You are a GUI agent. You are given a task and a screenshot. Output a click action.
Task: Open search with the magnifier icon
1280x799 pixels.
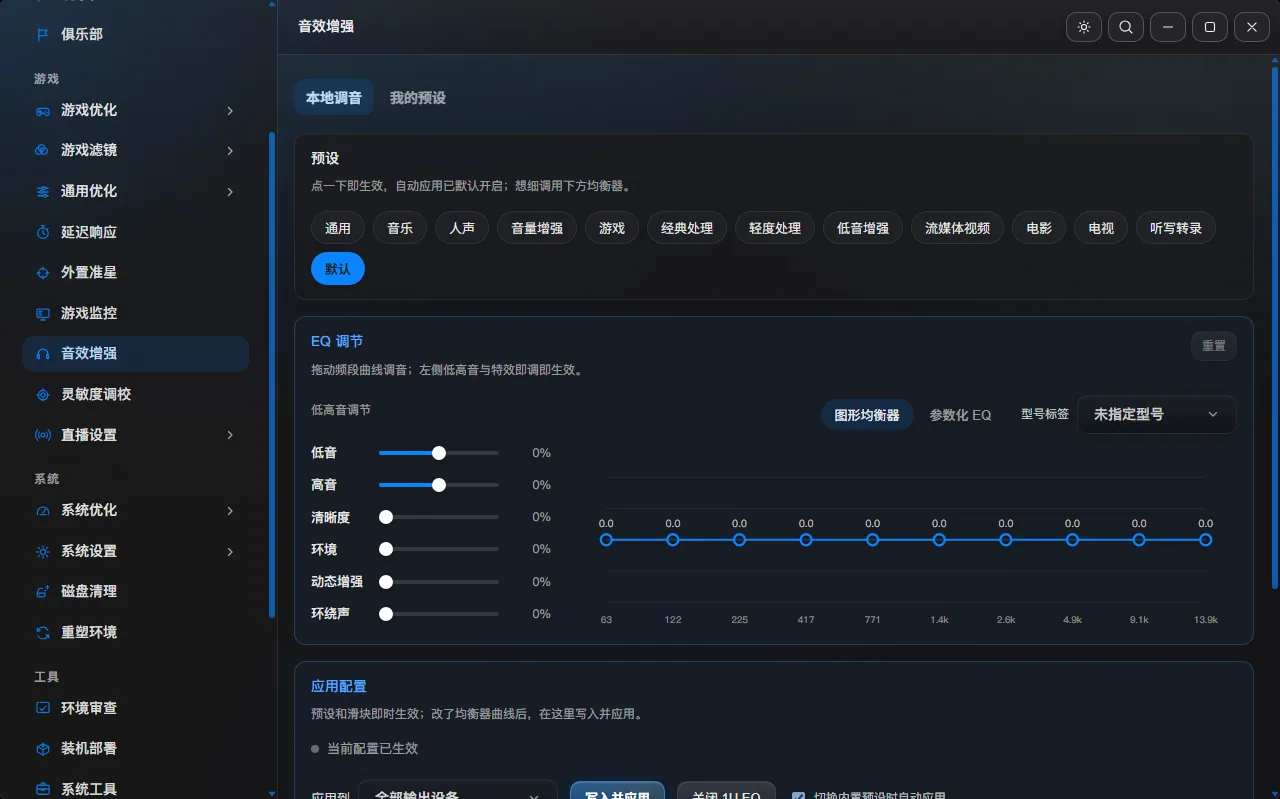pos(1126,27)
